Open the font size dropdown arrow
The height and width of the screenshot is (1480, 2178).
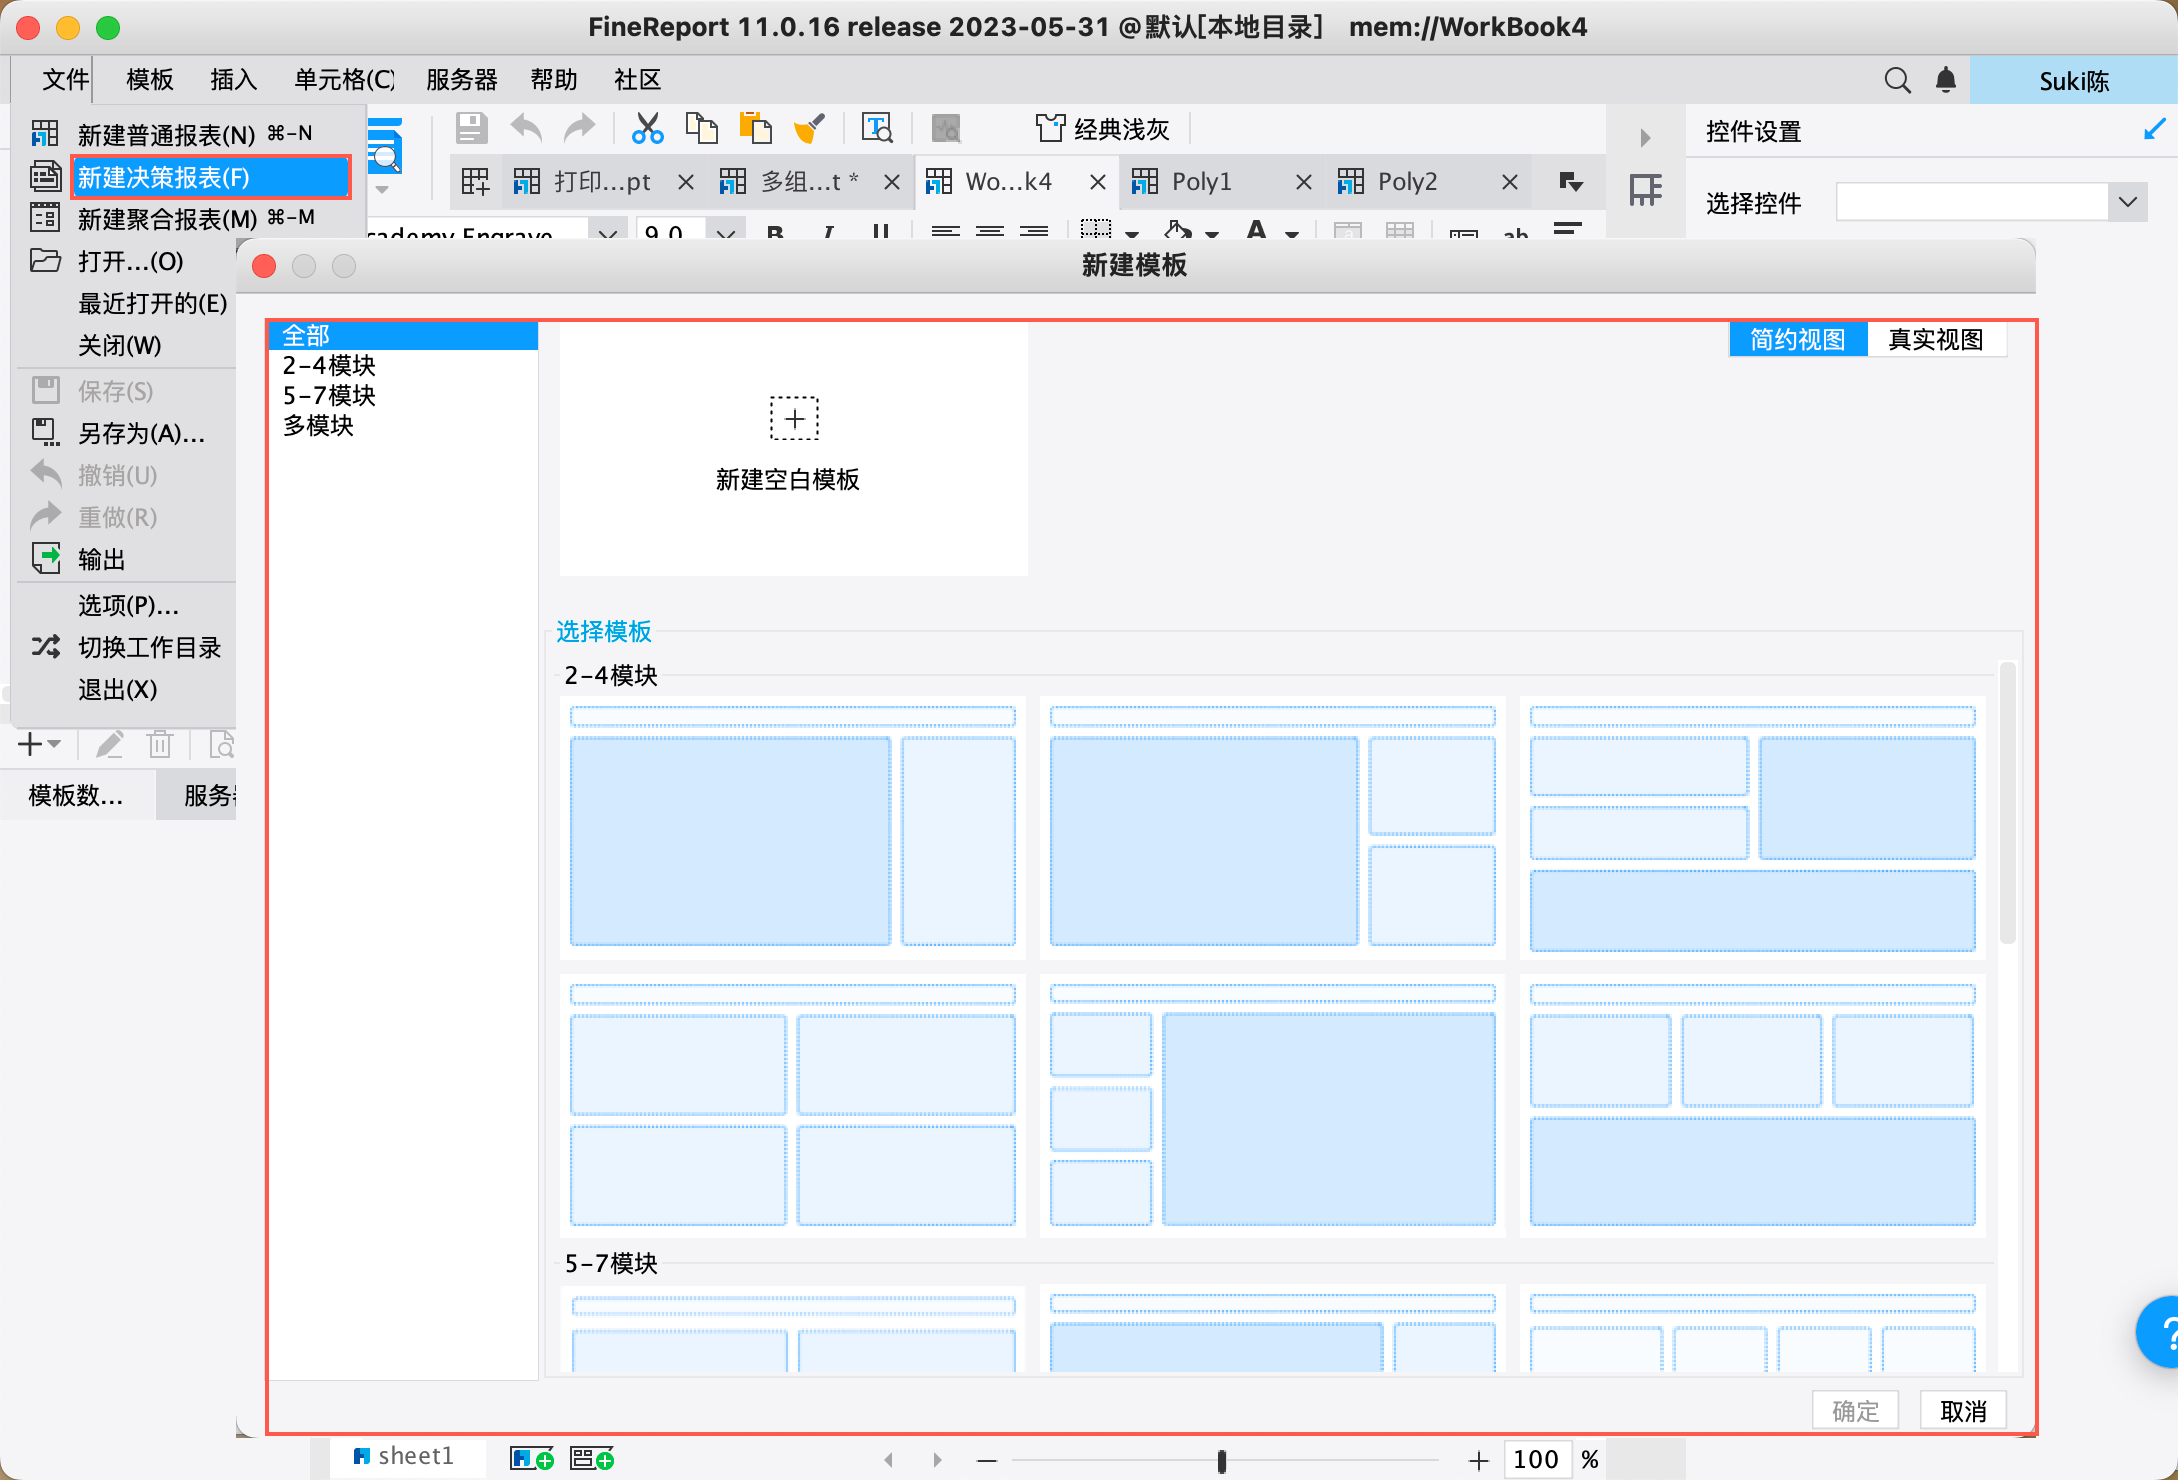[x=726, y=233]
